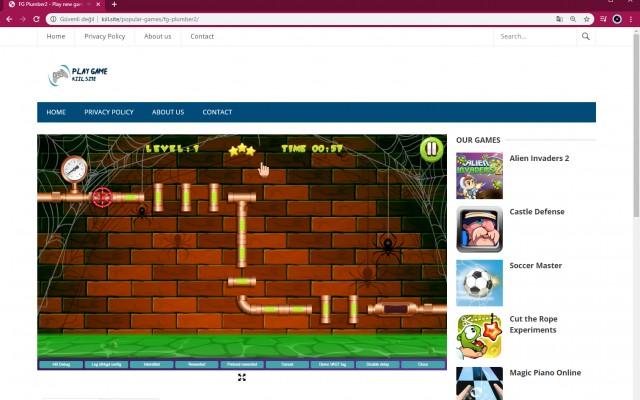
Task: Open PRIVACY POLICY in blue navigation bar
Action: [109, 112]
